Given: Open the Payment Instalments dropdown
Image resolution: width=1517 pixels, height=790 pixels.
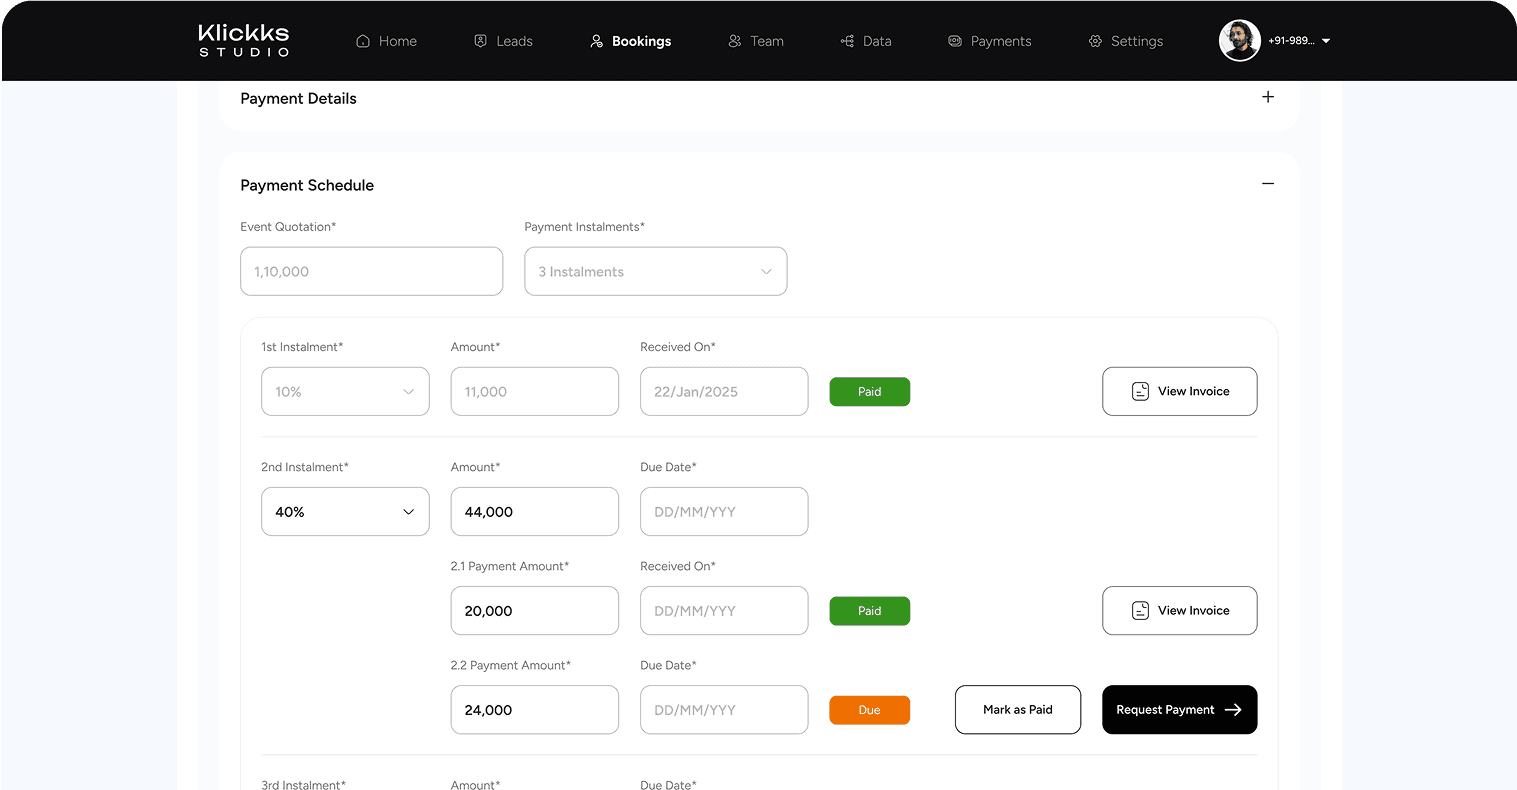Looking at the screenshot, I should (x=655, y=271).
